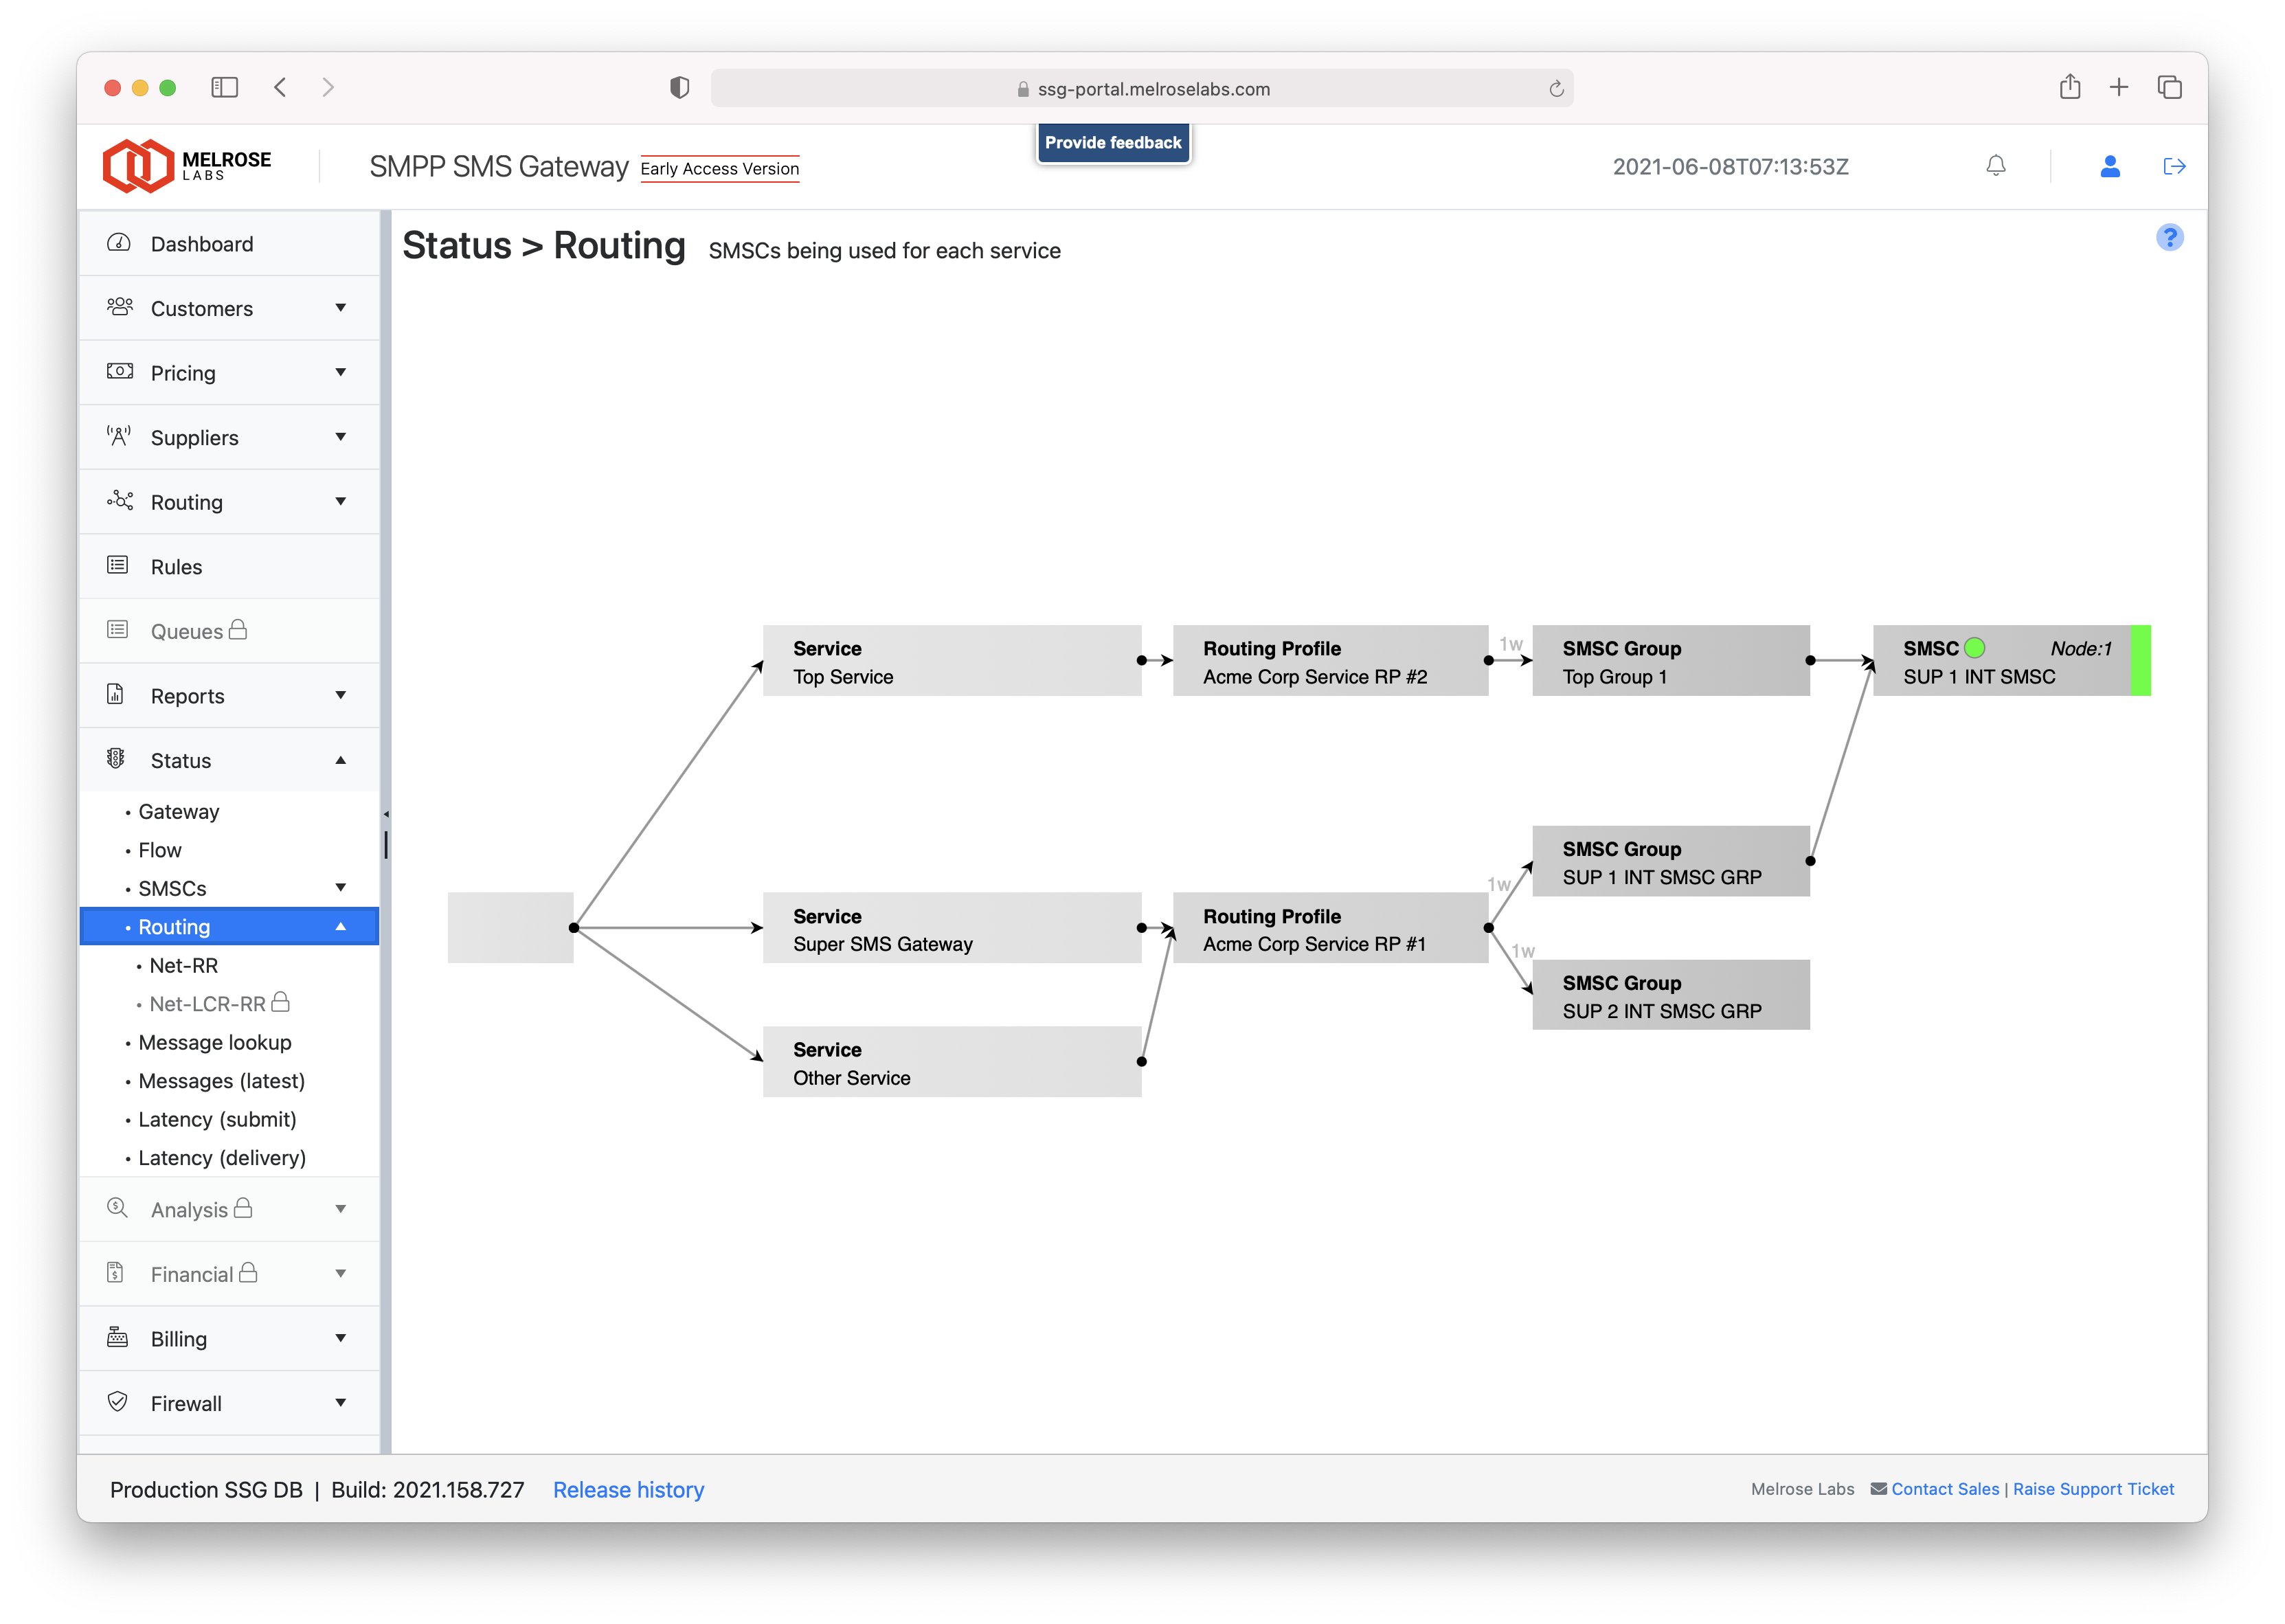2285x1624 pixels.
Task: Reload the page with the refresh icon
Action: click(1556, 89)
